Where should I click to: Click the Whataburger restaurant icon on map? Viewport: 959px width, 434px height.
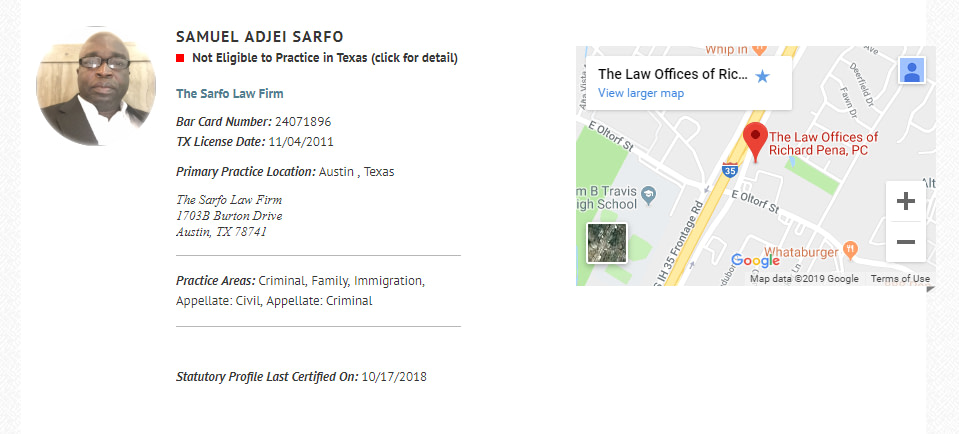coord(848,249)
